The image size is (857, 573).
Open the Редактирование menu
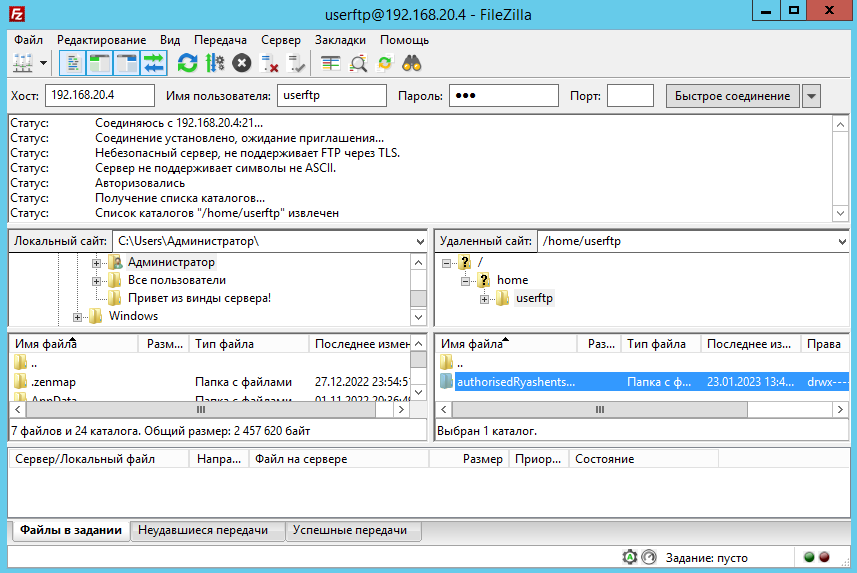coord(102,40)
